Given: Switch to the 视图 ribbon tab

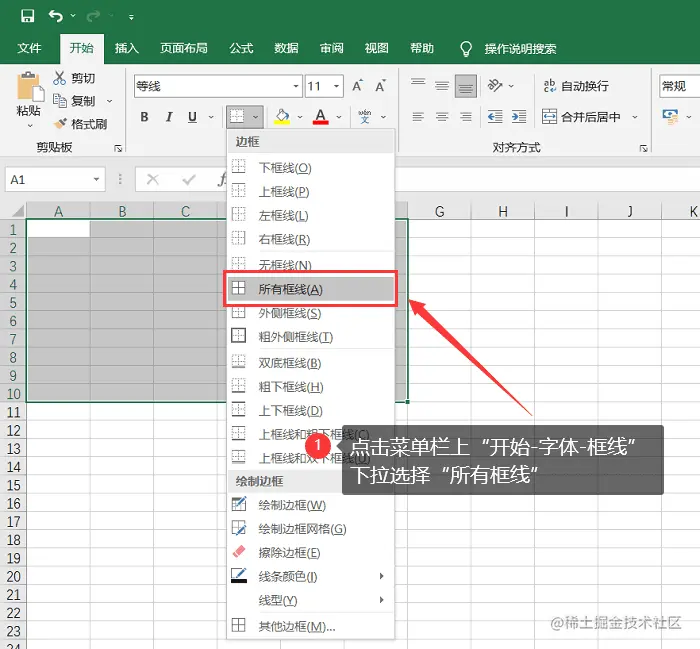Looking at the screenshot, I should [377, 48].
